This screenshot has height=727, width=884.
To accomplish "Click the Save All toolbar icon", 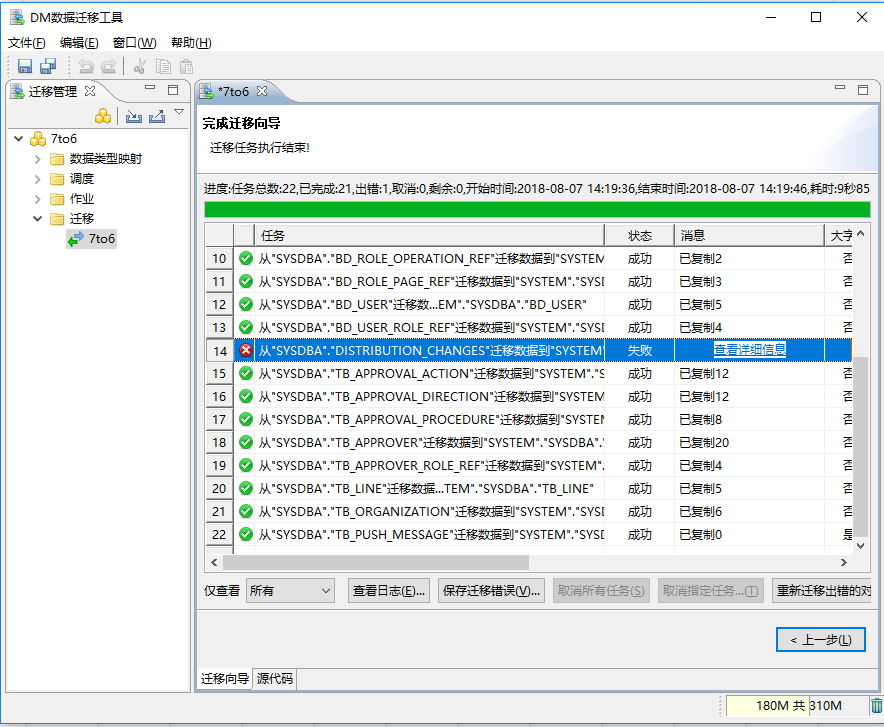I will click(48, 67).
